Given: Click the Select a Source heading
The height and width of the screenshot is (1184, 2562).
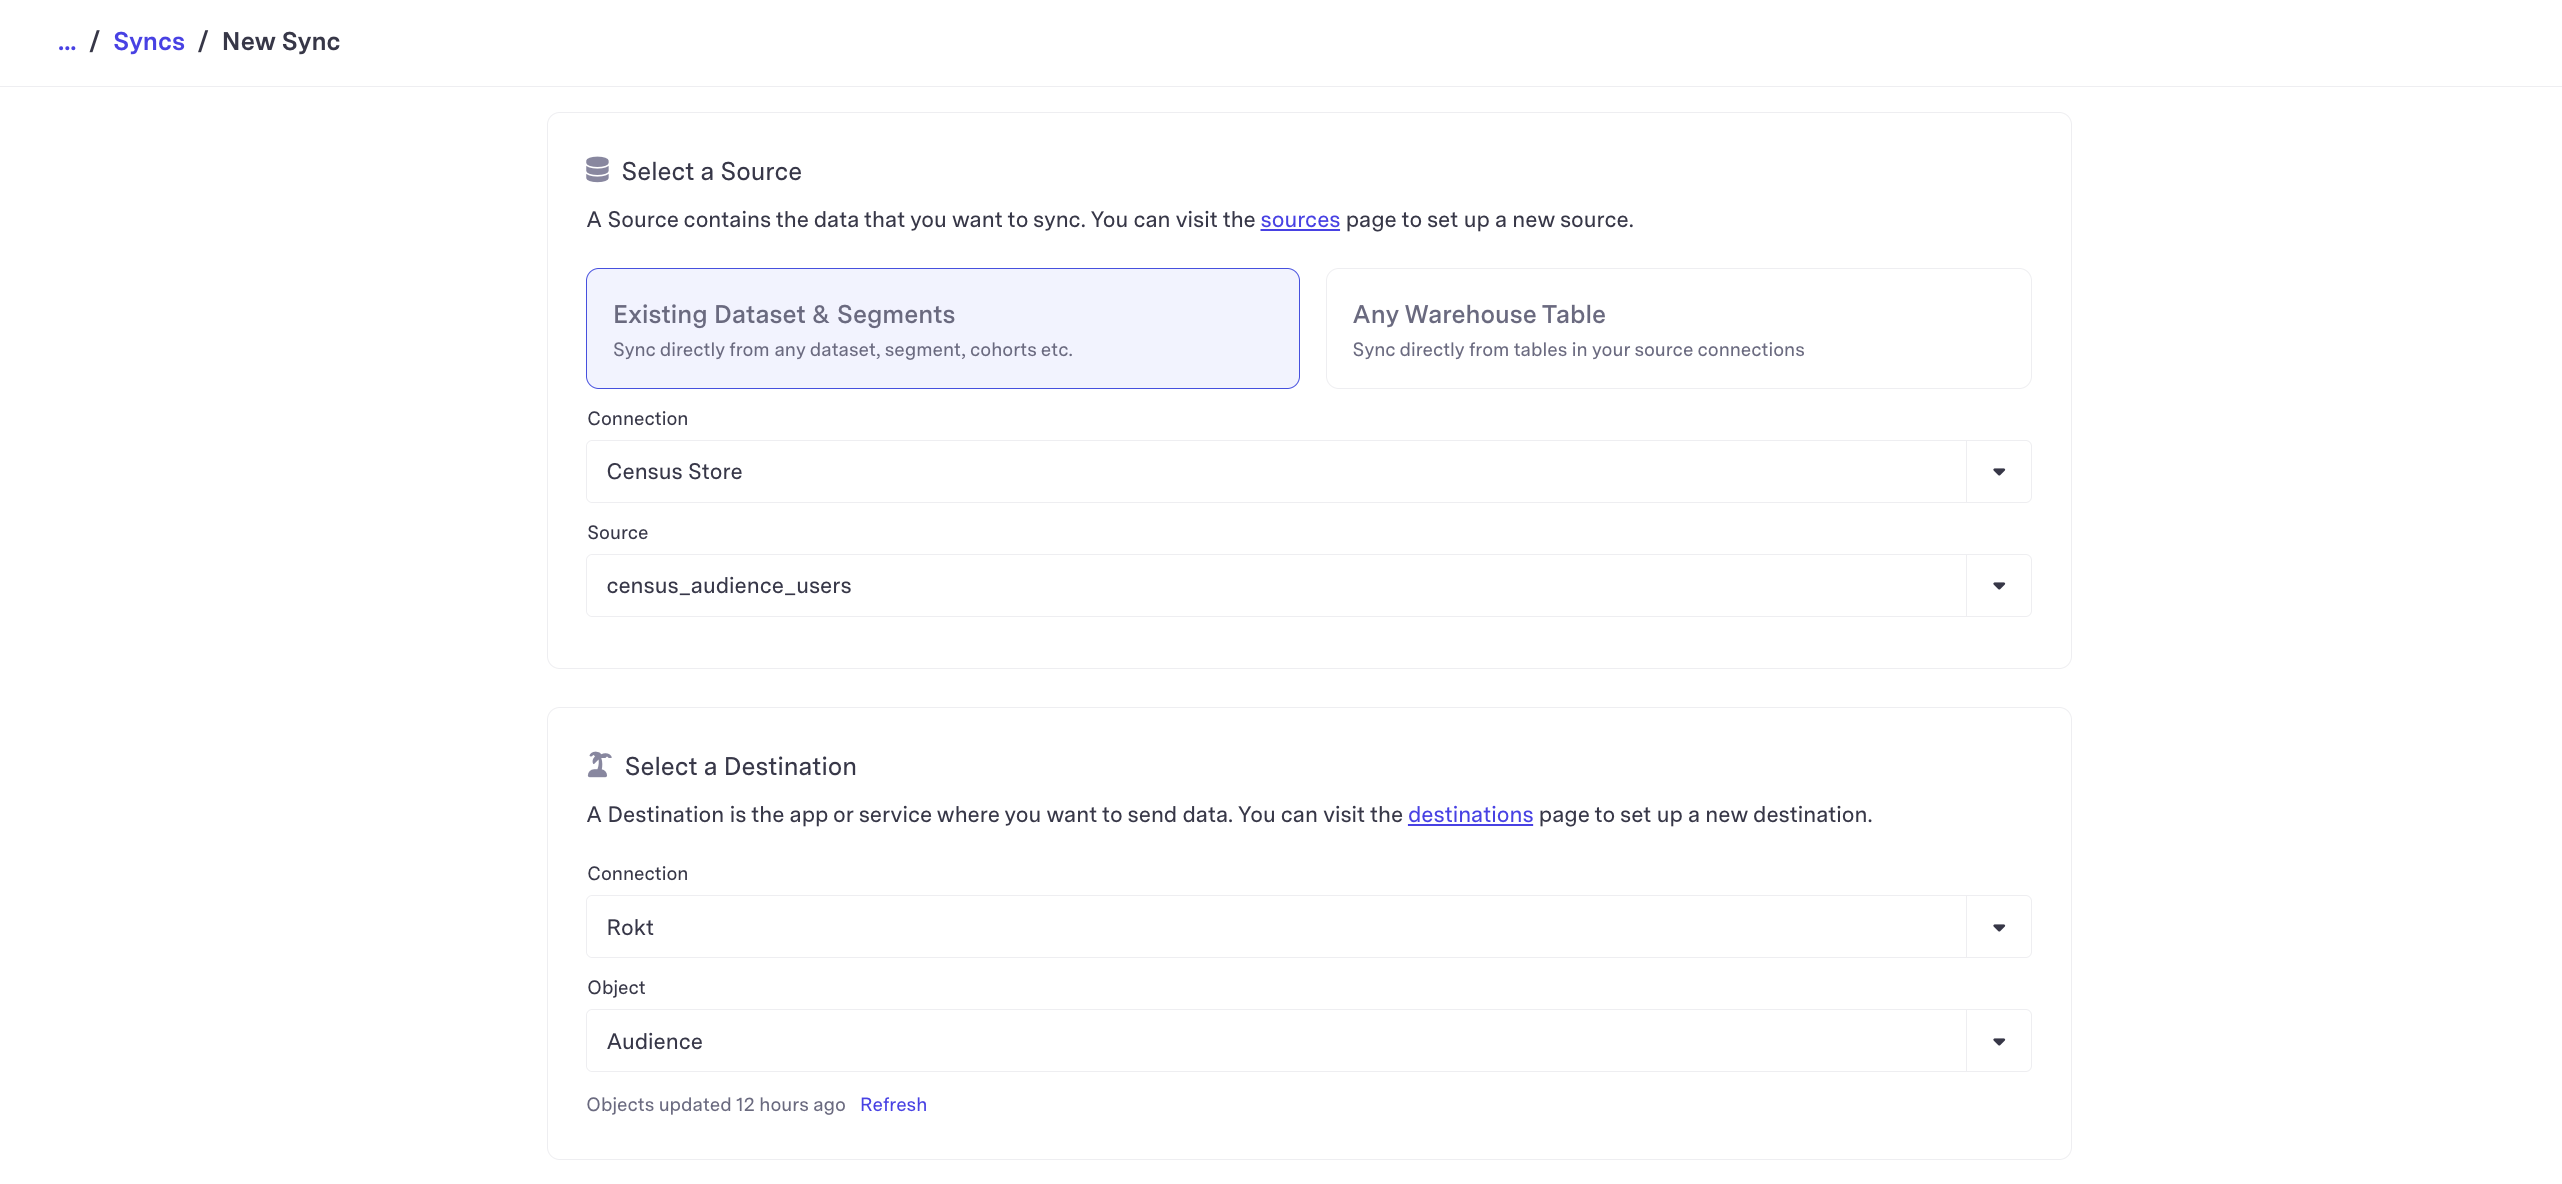Looking at the screenshot, I should [x=711, y=172].
